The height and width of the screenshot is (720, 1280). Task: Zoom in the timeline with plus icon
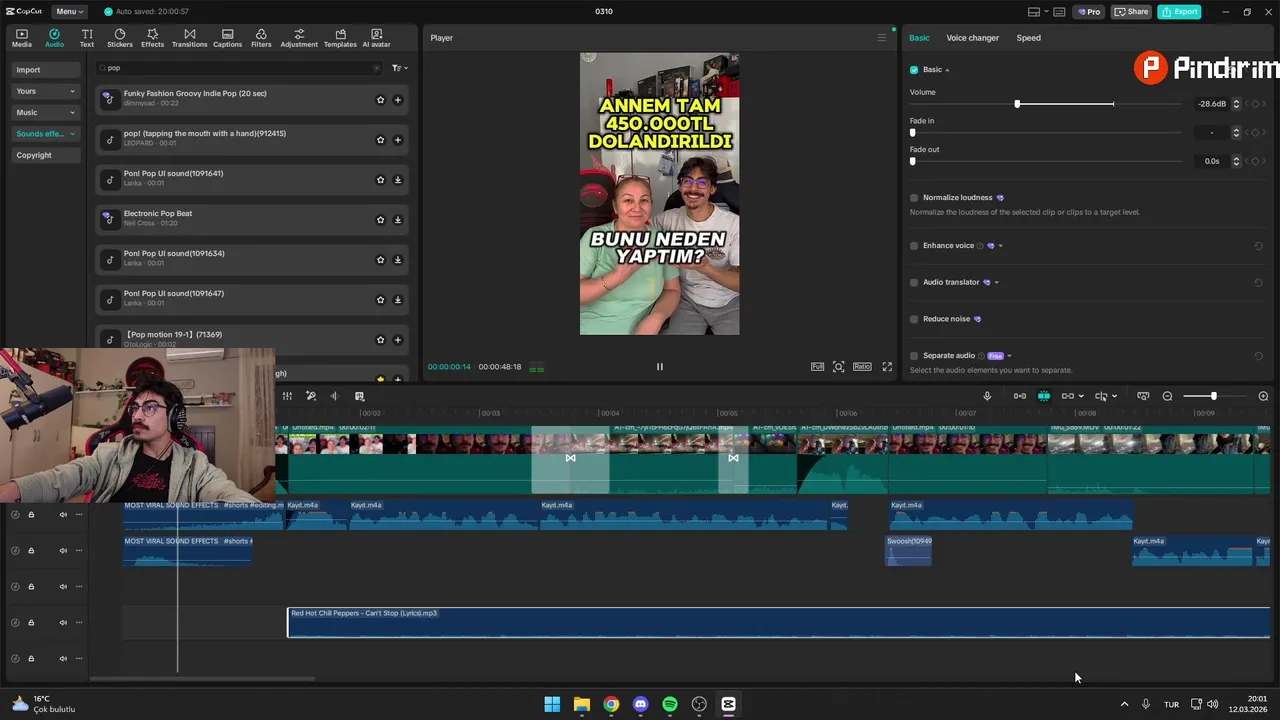tap(1263, 396)
